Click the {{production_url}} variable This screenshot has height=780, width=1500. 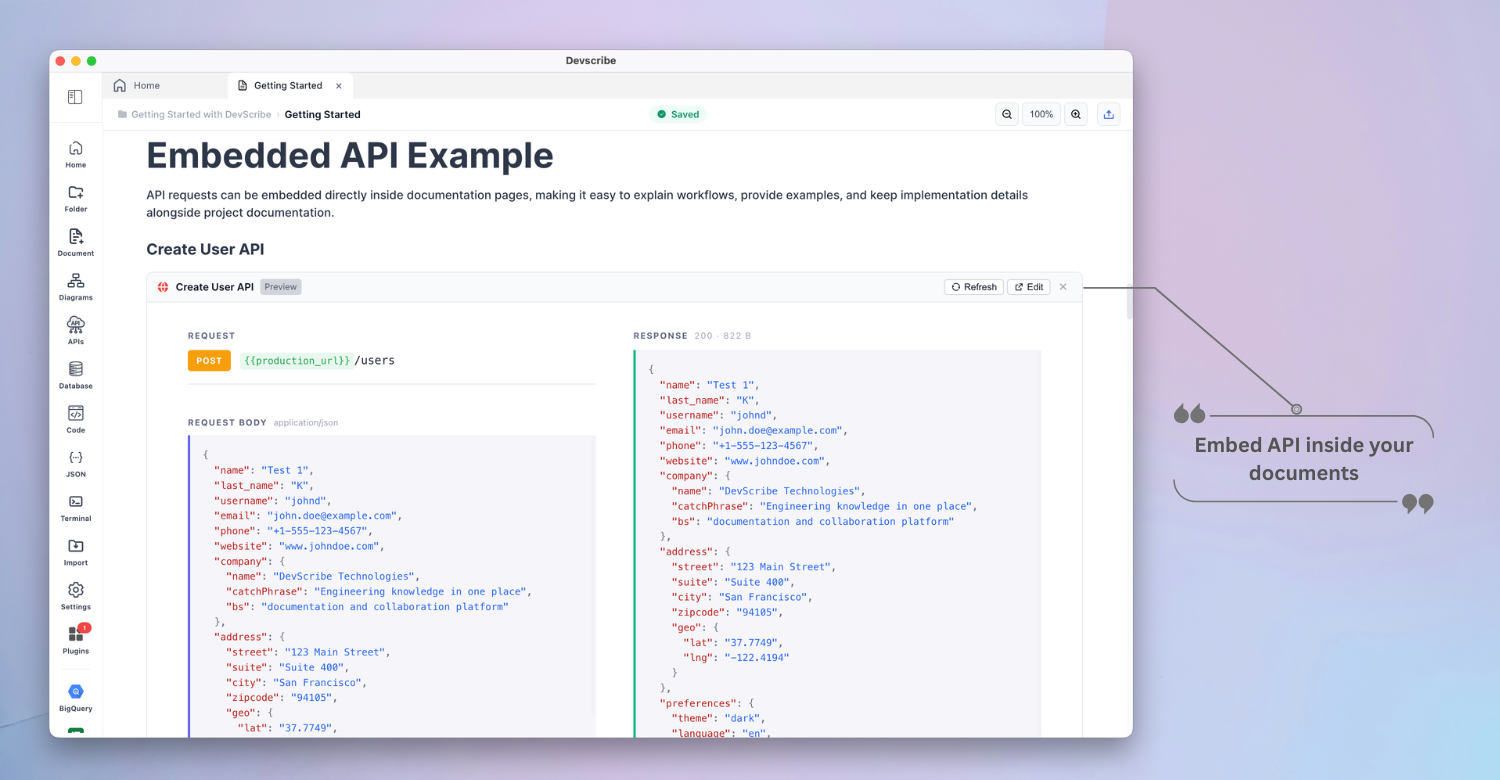click(297, 361)
